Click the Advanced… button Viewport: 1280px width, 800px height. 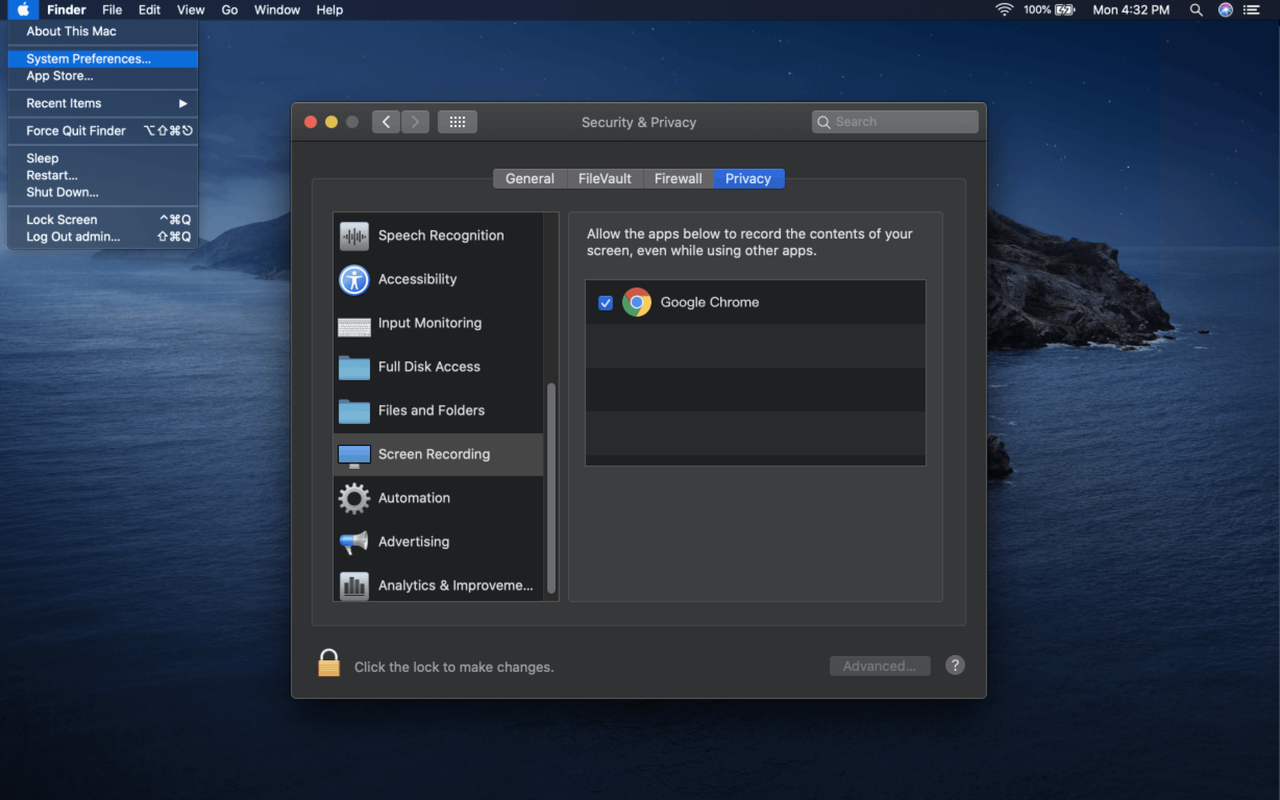pyautogui.click(x=879, y=666)
